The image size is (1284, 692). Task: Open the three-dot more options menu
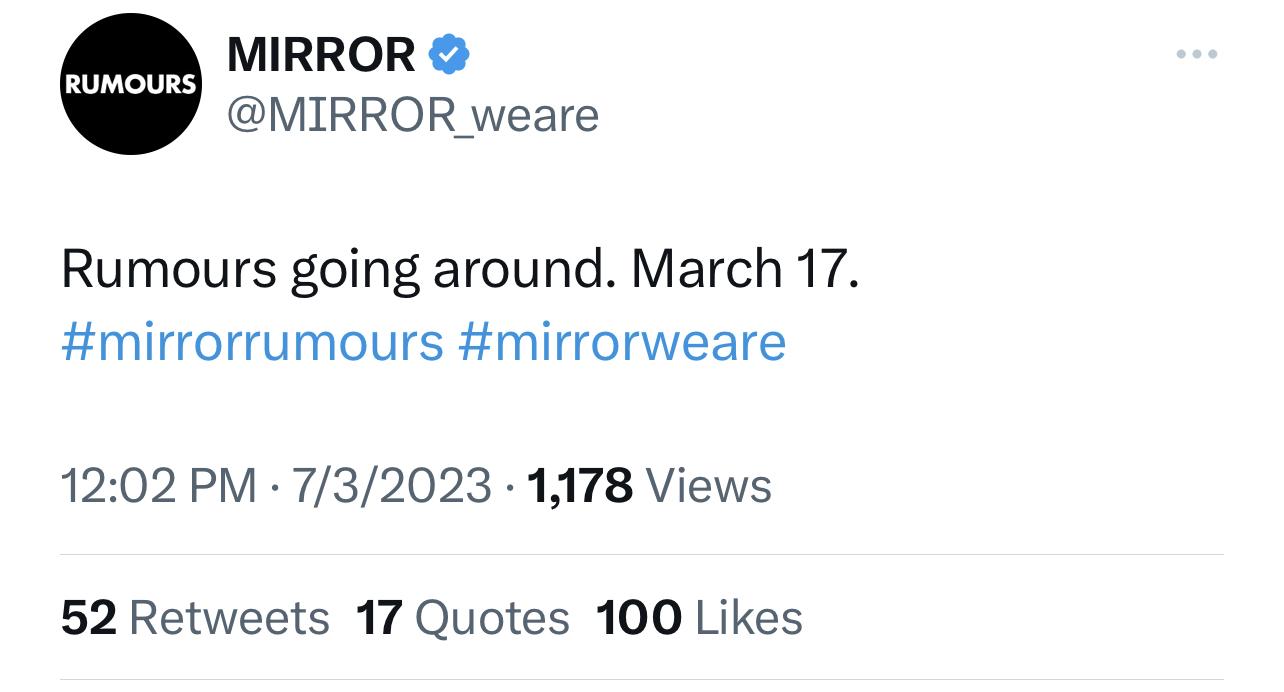1196,54
